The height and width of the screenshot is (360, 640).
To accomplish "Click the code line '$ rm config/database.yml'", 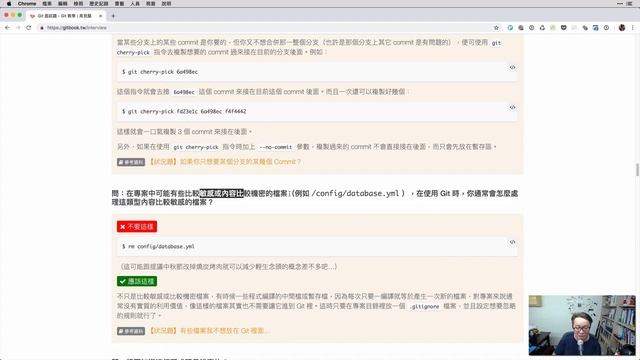I will pos(158,247).
